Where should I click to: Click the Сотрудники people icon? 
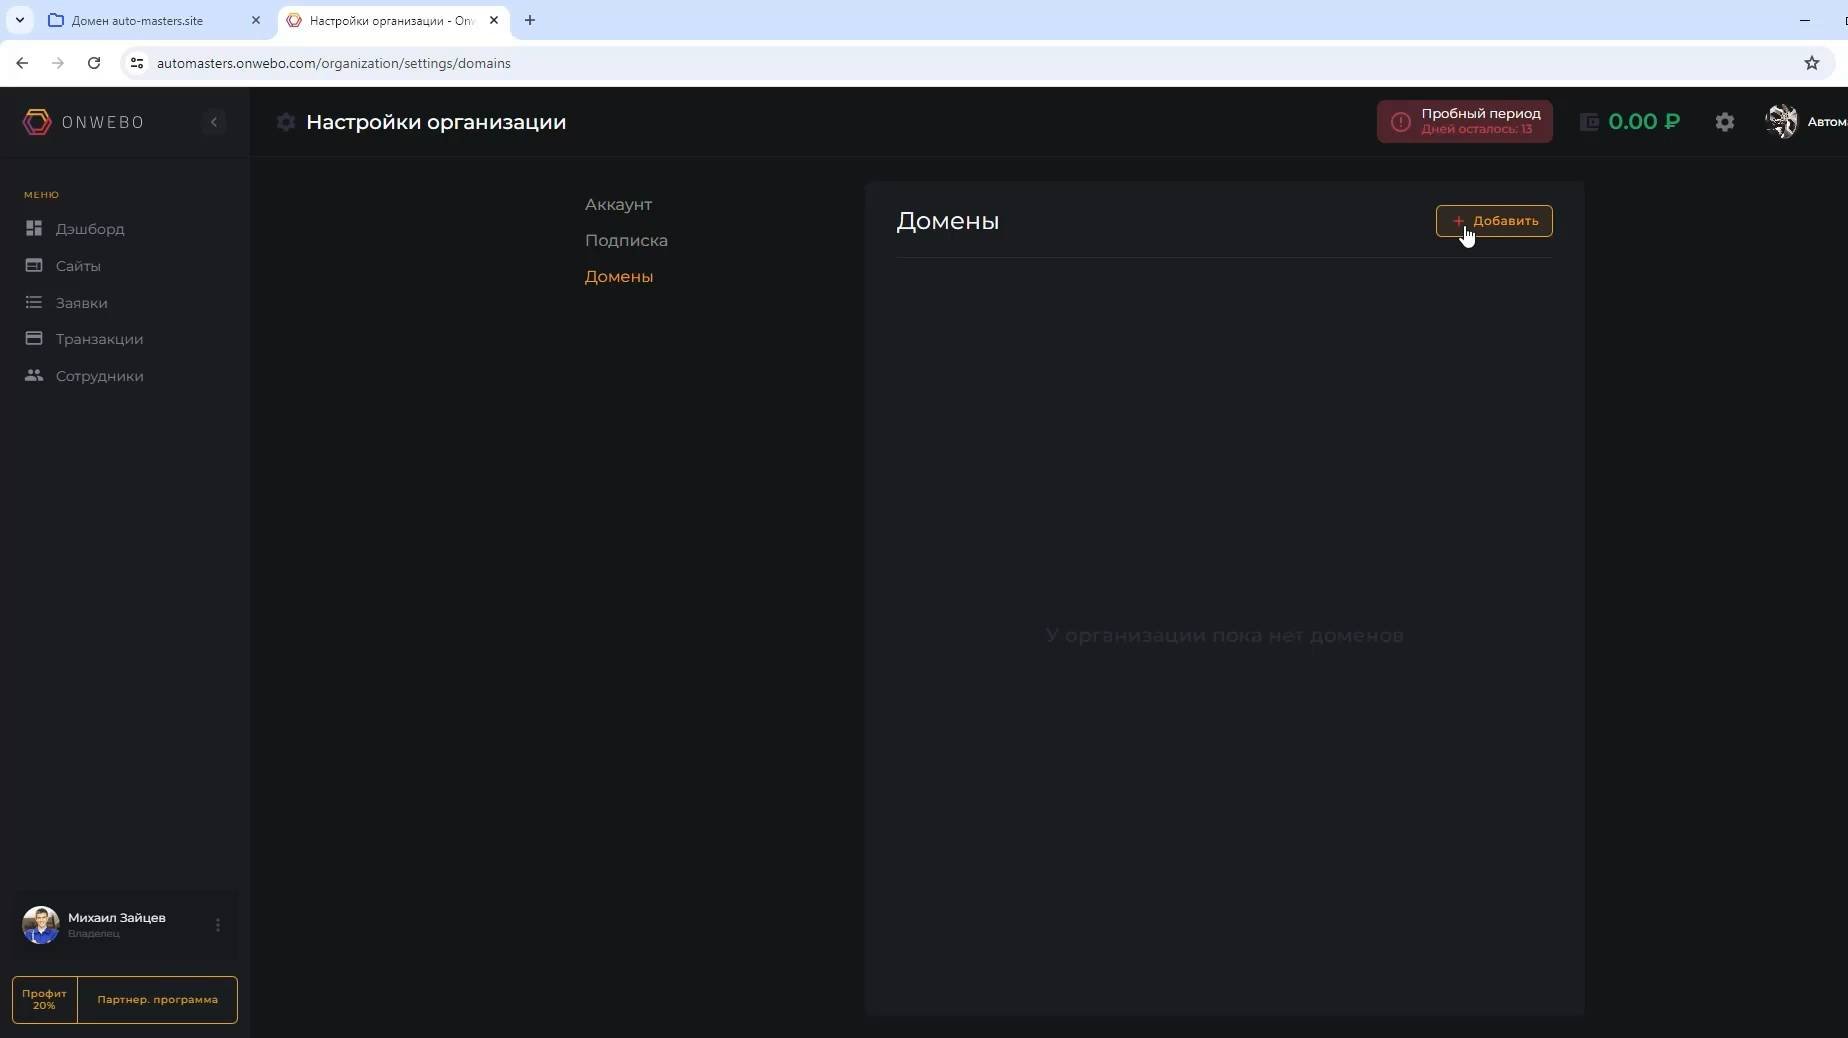(x=34, y=376)
